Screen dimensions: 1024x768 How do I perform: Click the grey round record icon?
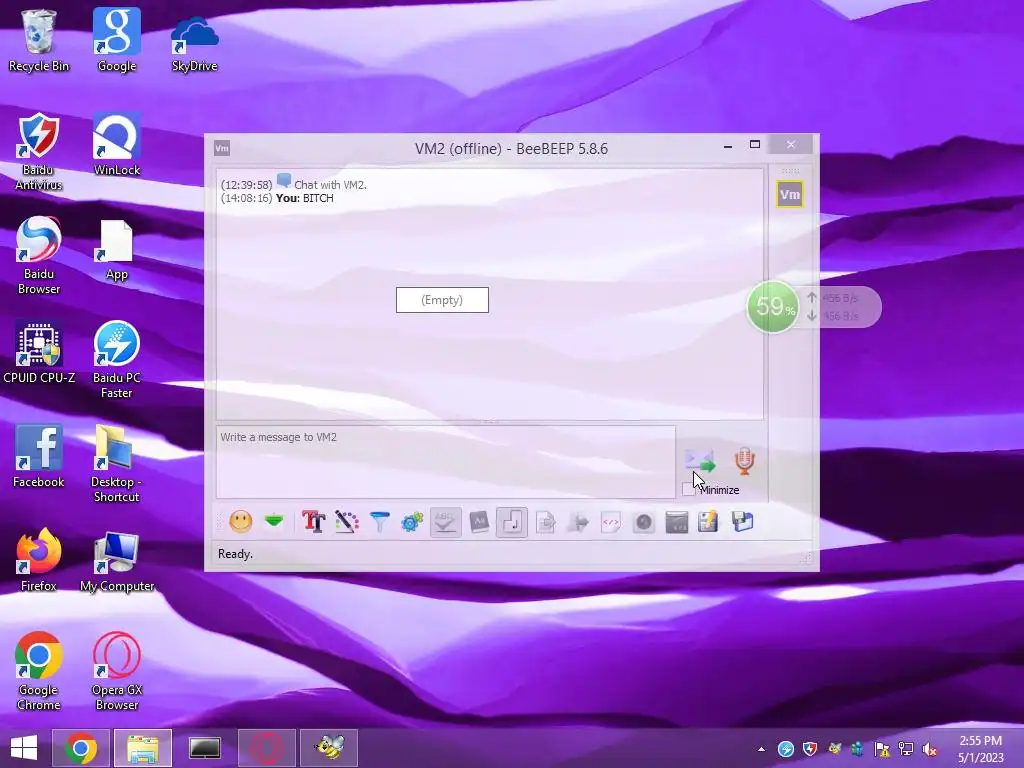[644, 522]
